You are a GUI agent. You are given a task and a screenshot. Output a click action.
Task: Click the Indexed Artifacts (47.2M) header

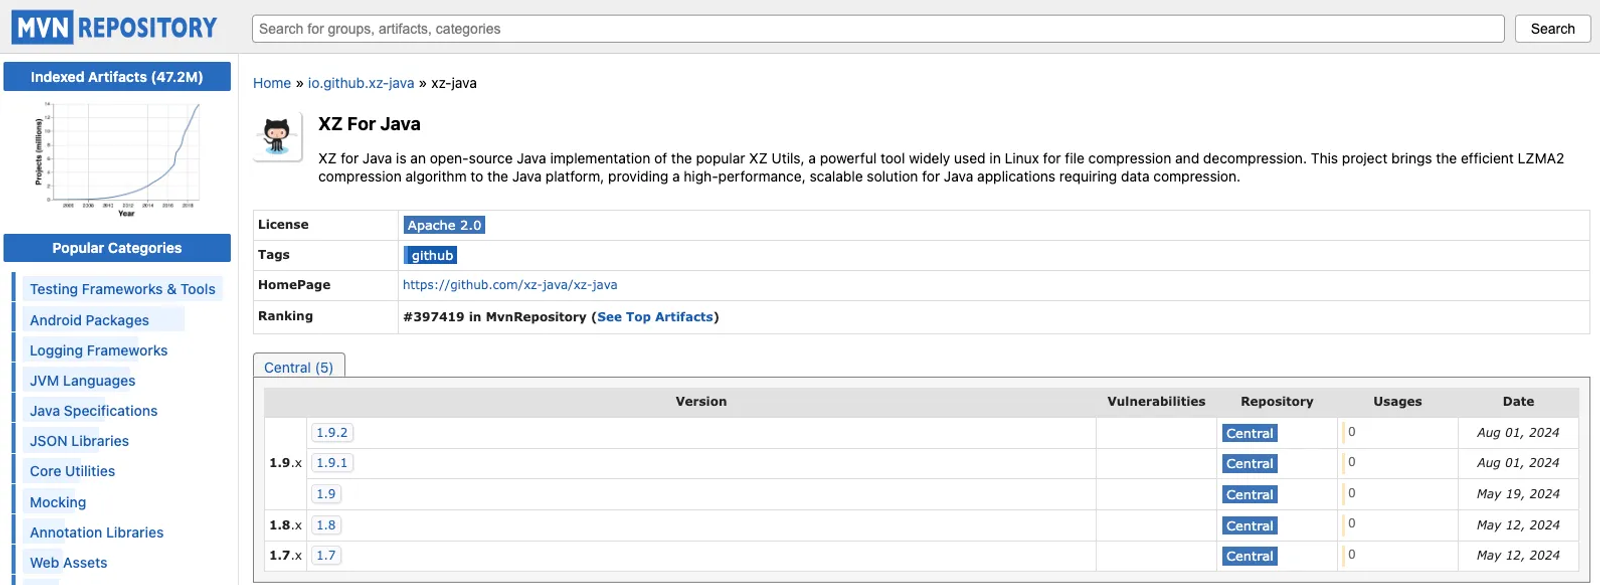coord(117,77)
